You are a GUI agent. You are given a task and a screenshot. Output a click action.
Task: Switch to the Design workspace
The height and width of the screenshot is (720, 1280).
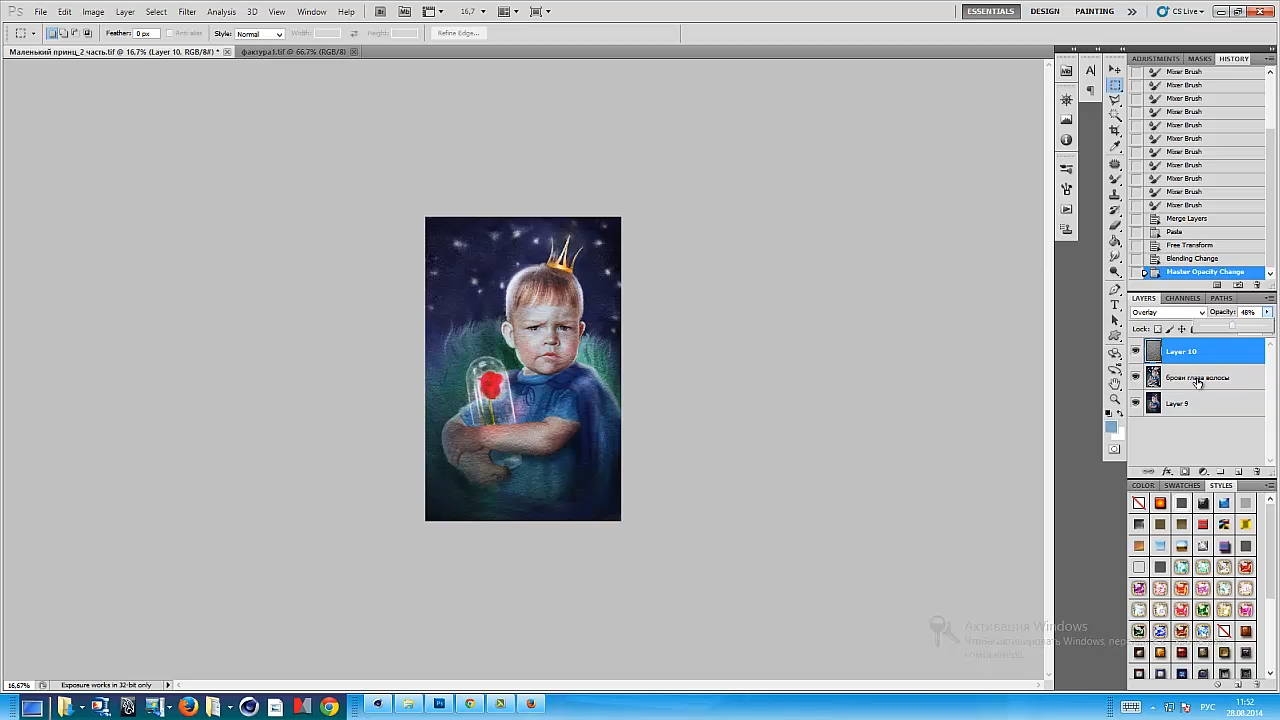point(1045,12)
